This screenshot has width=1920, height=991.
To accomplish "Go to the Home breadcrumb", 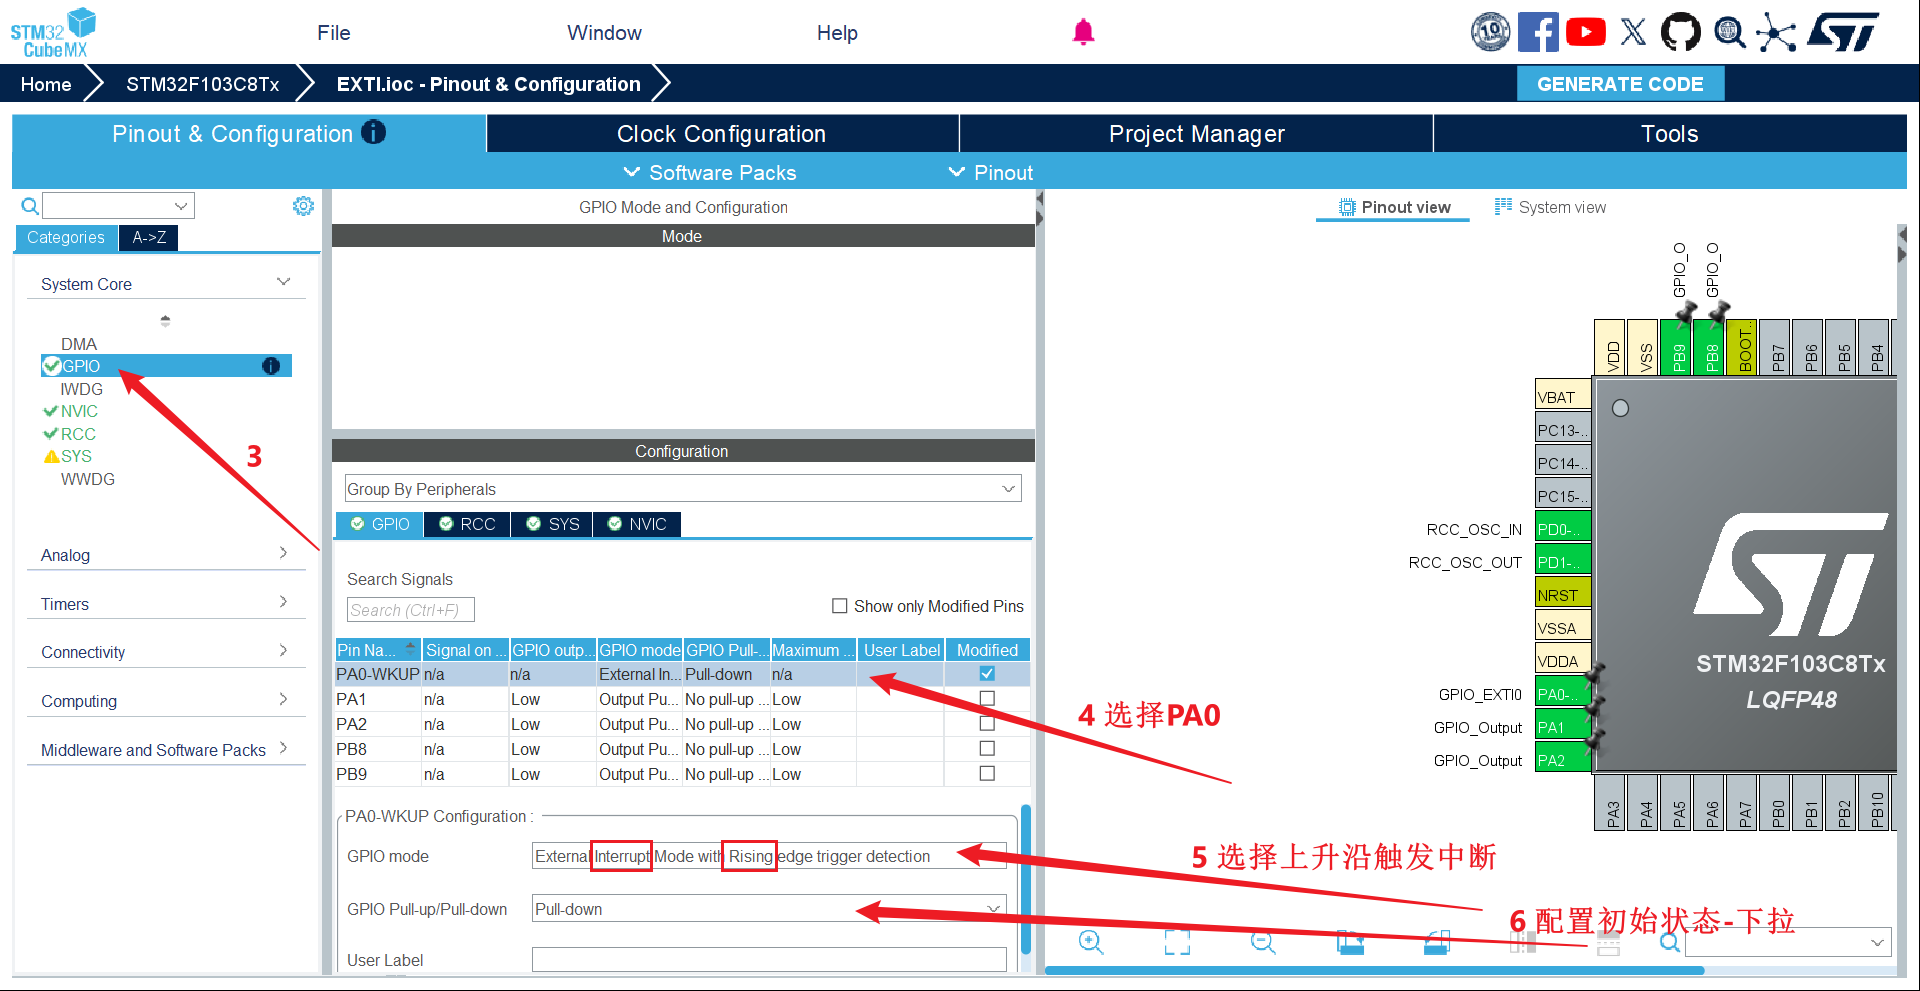I will click(46, 84).
